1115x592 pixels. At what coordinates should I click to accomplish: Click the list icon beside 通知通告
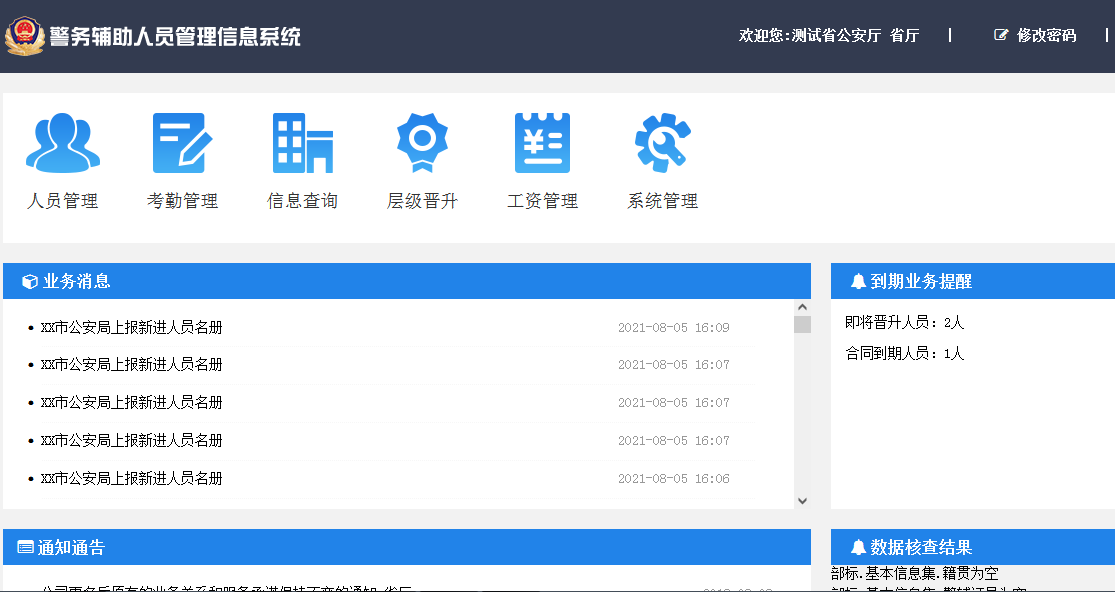tap(26, 548)
